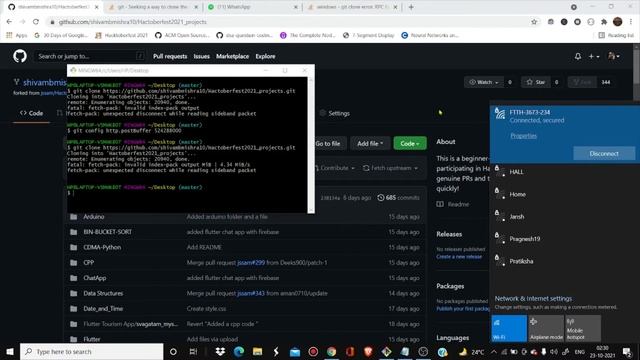Viewport: 640px width, 360px height.
Task: Expand the Fetch upstream dropdown
Action: pos(390,168)
